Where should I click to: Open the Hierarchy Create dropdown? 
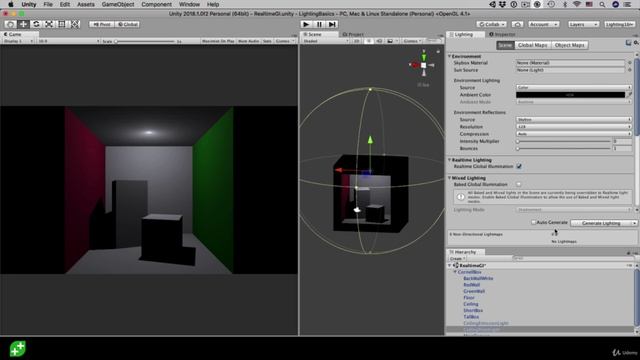click(x=457, y=259)
